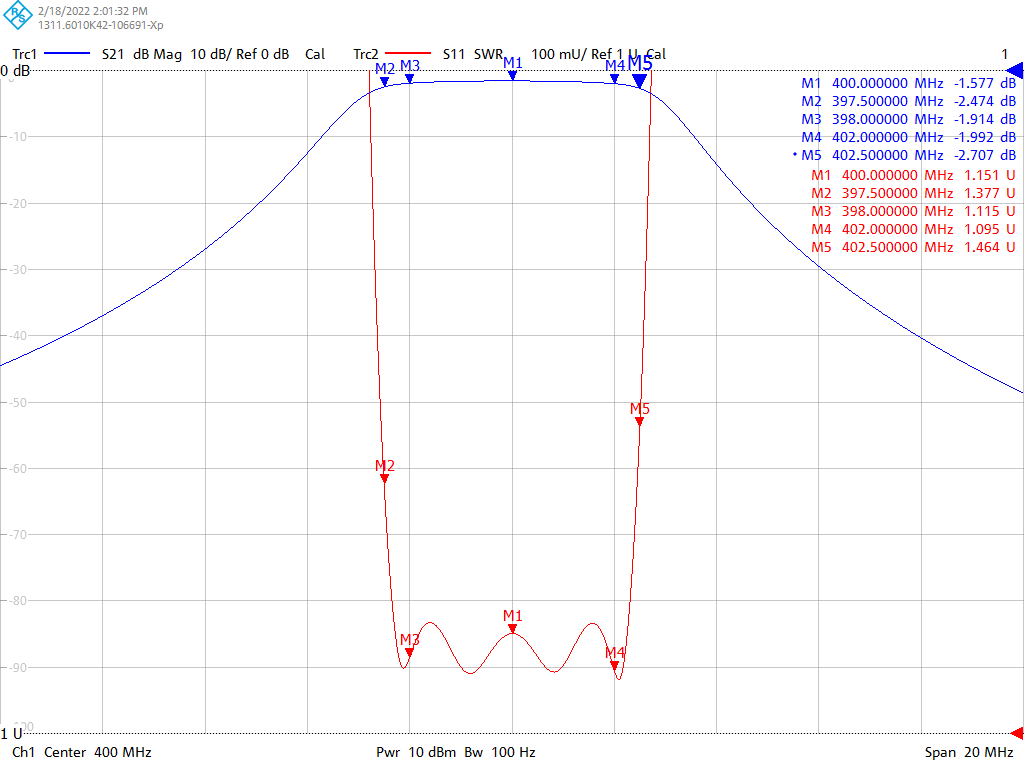
Task: Click the blue M1 readout -1.577 dB
Action: tap(908, 83)
